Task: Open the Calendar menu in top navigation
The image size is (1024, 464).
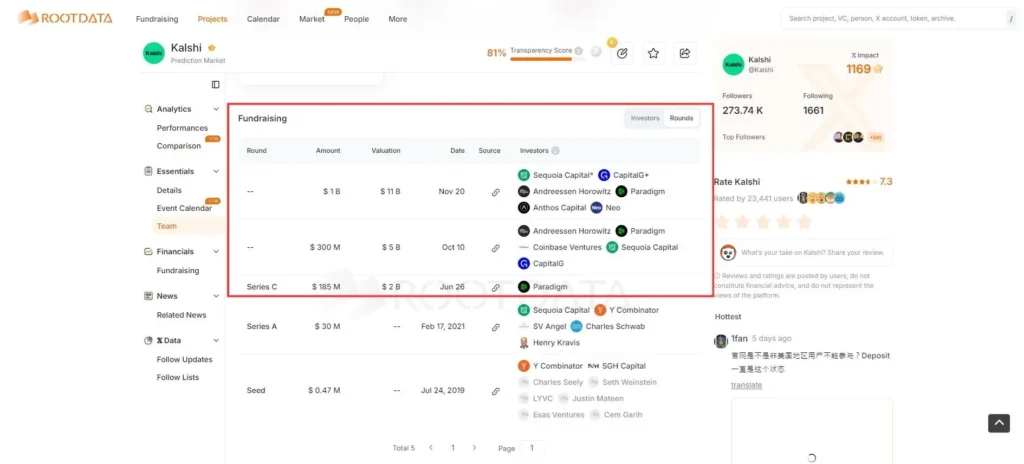Action: click(x=263, y=19)
